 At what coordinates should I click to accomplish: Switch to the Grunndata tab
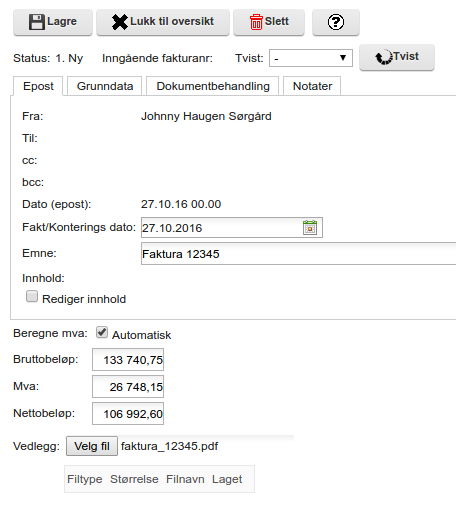[x=105, y=86]
